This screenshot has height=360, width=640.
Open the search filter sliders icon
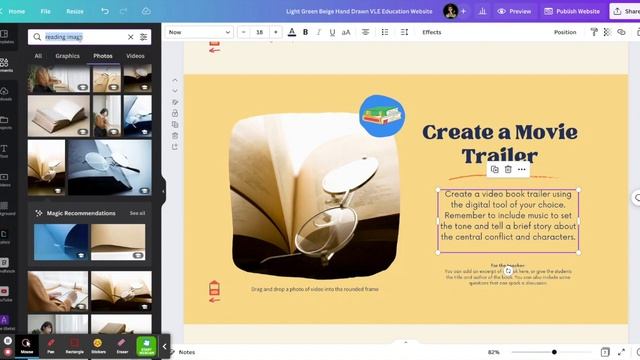coord(144,37)
